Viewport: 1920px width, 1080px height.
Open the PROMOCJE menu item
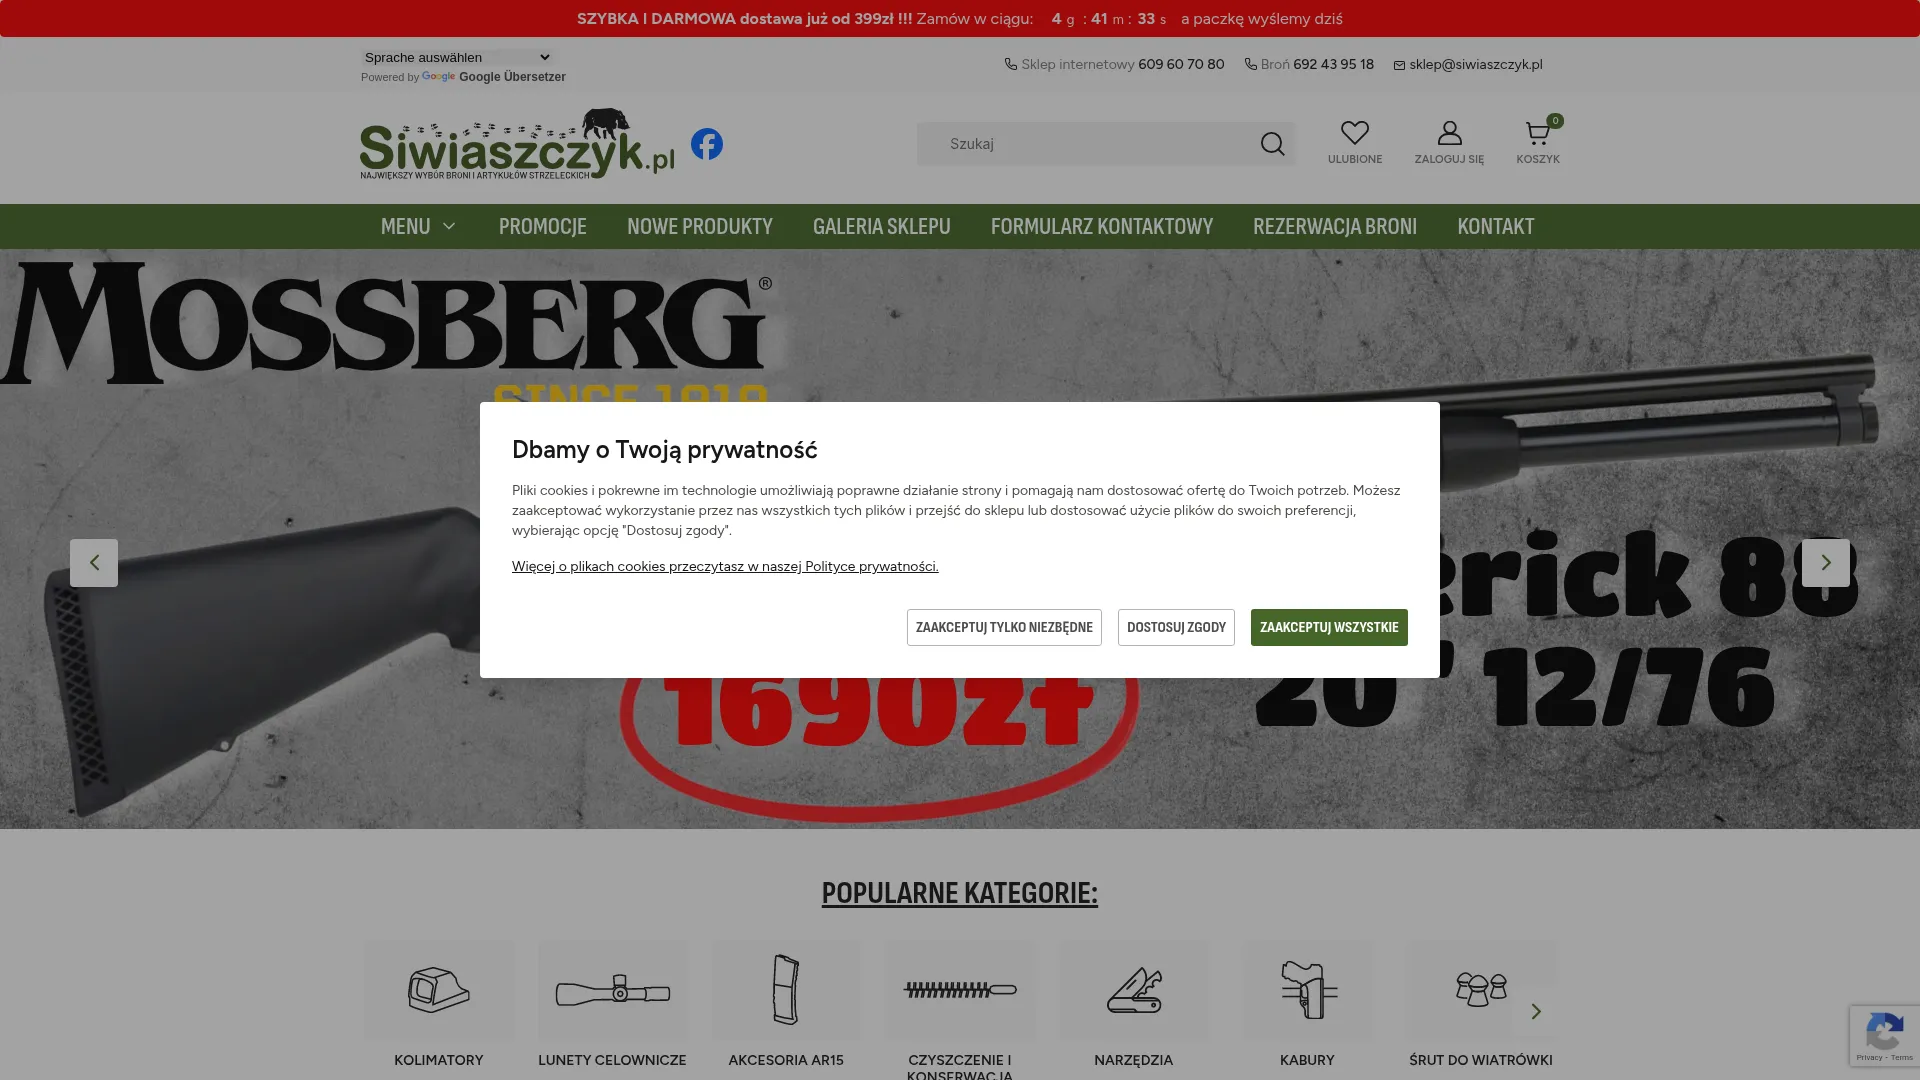pyautogui.click(x=542, y=226)
